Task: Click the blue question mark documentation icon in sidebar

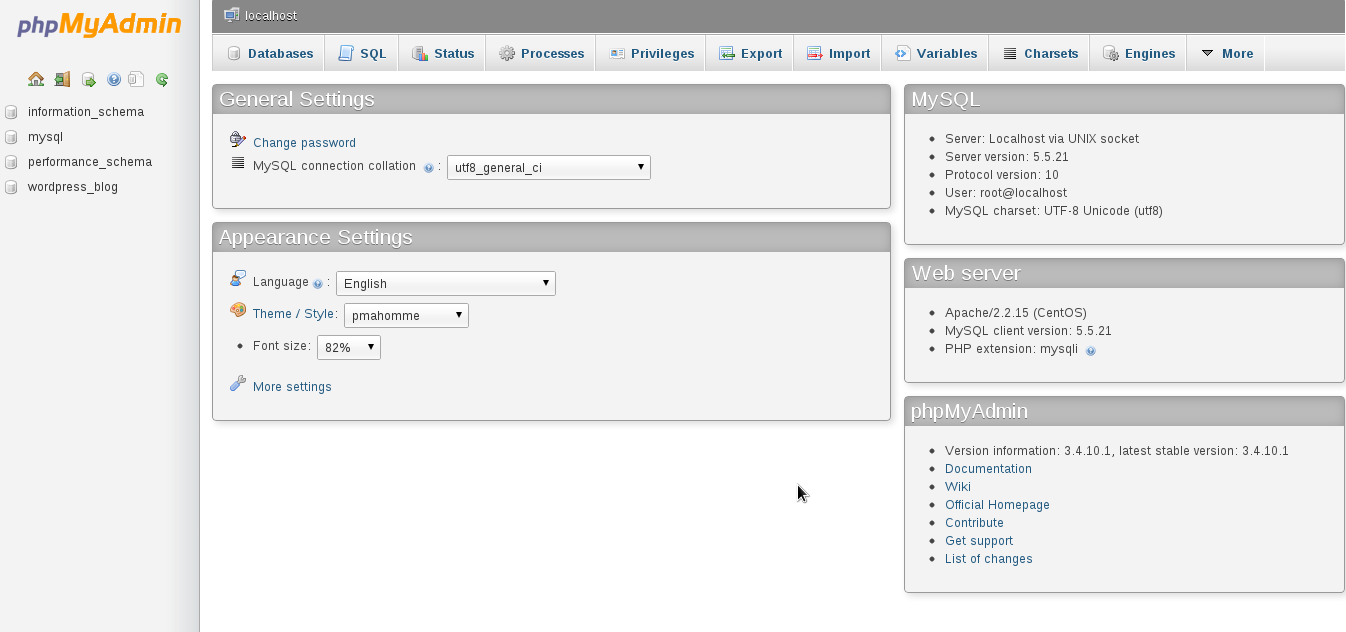Action: pos(113,79)
